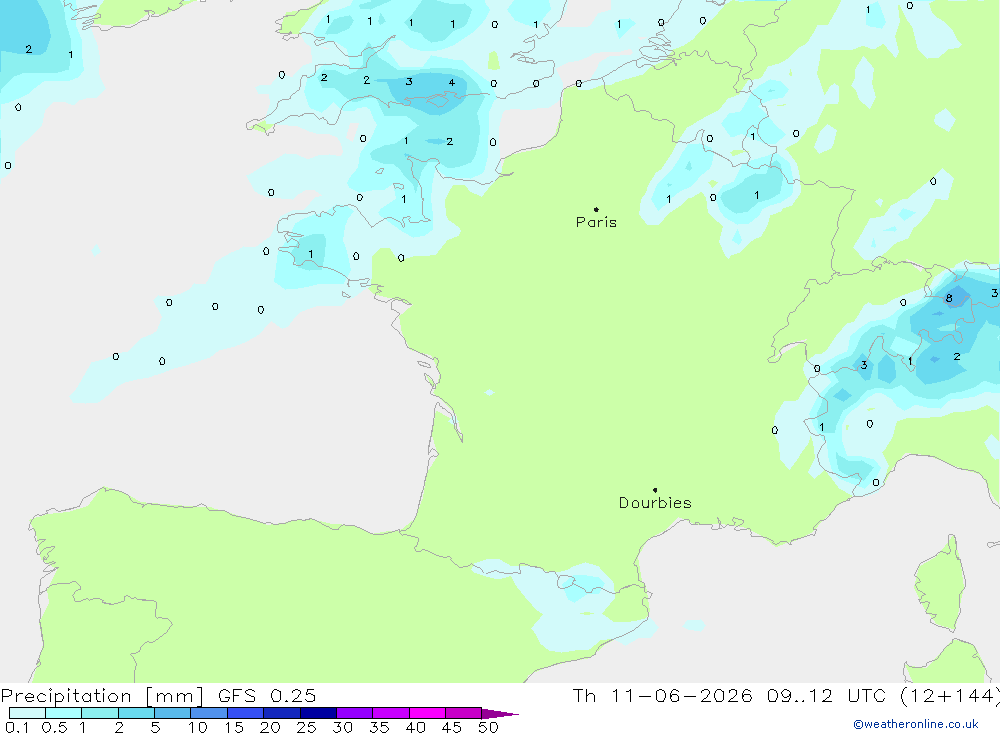Click the above-50 legend arrow tip
The height and width of the screenshot is (733, 1000).
click(501, 714)
